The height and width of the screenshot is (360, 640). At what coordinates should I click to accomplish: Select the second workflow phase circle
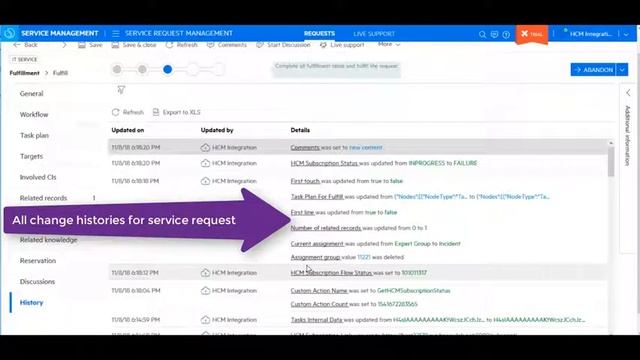tap(142, 69)
